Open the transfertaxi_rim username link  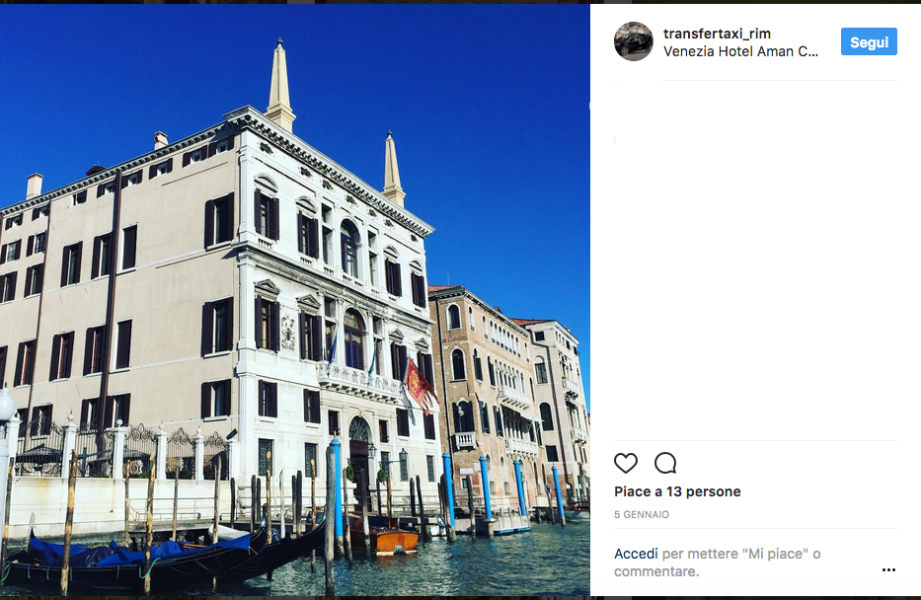(717, 33)
